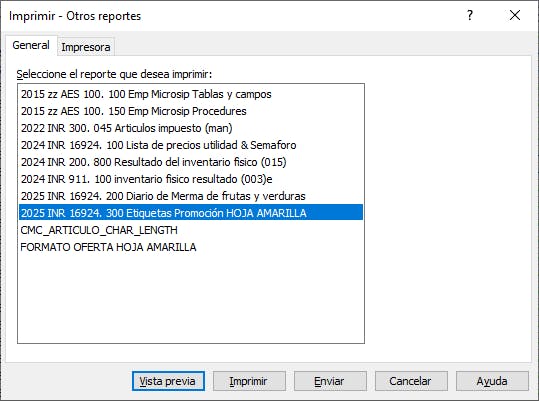This screenshot has height=401, width=539.
Task: Choose report Articulos impuesto (man)
Action: [x=191, y=128]
